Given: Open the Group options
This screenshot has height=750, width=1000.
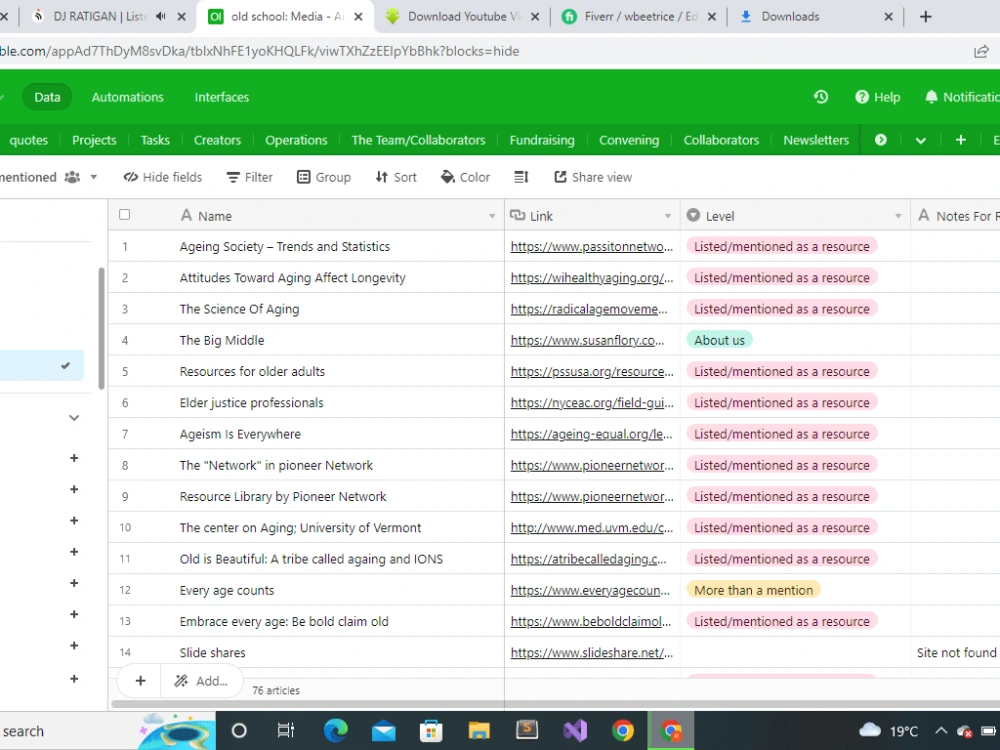Looking at the screenshot, I should tap(324, 177).
